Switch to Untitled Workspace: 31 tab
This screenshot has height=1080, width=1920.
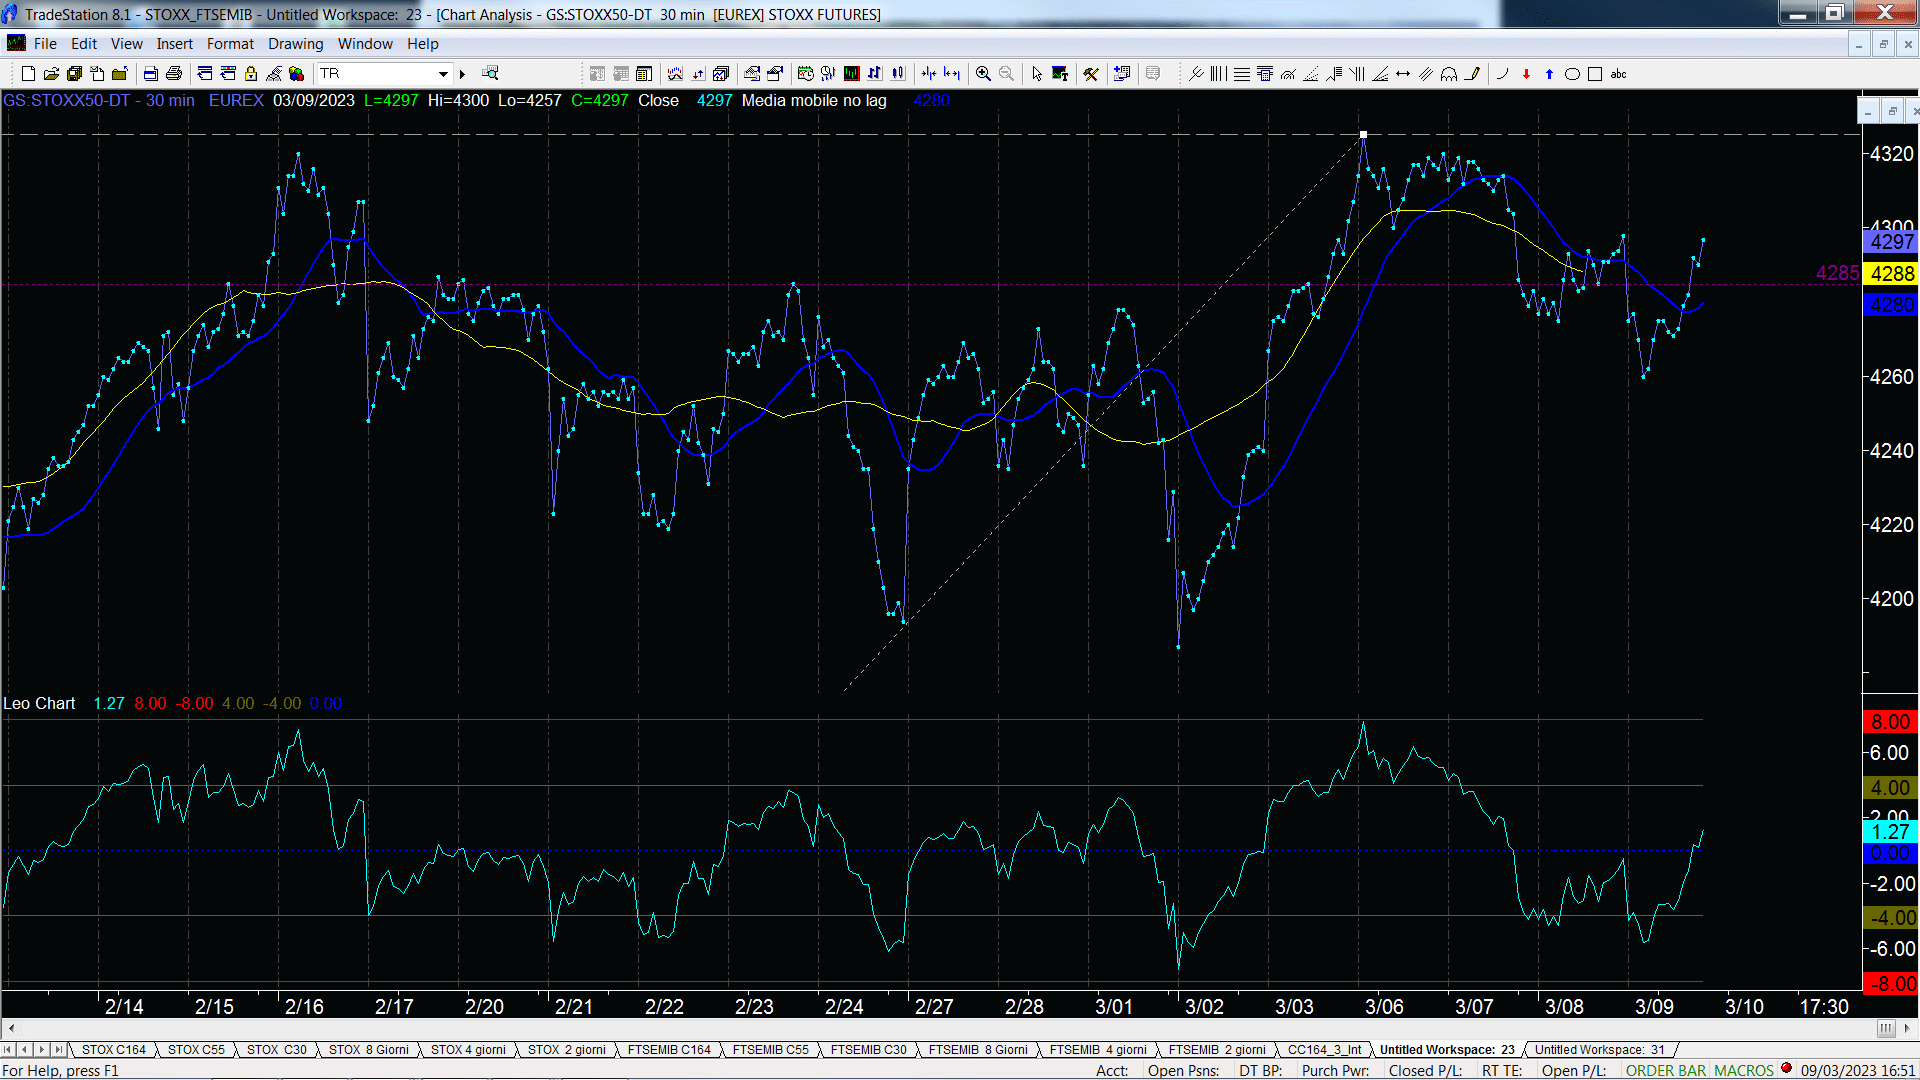click(1600, 1050)
